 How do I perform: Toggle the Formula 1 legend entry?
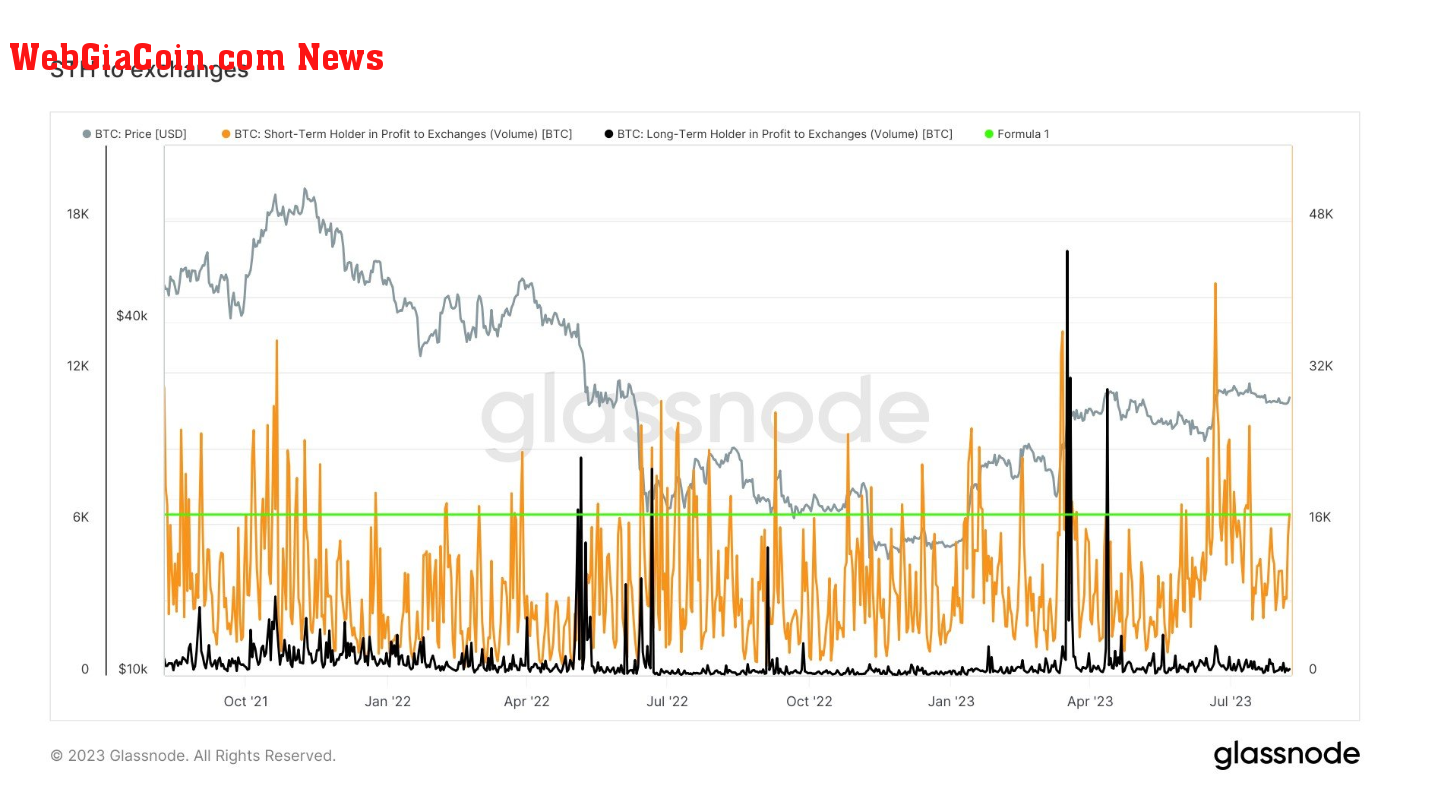pyautogui.click(x=1017, y=134)
